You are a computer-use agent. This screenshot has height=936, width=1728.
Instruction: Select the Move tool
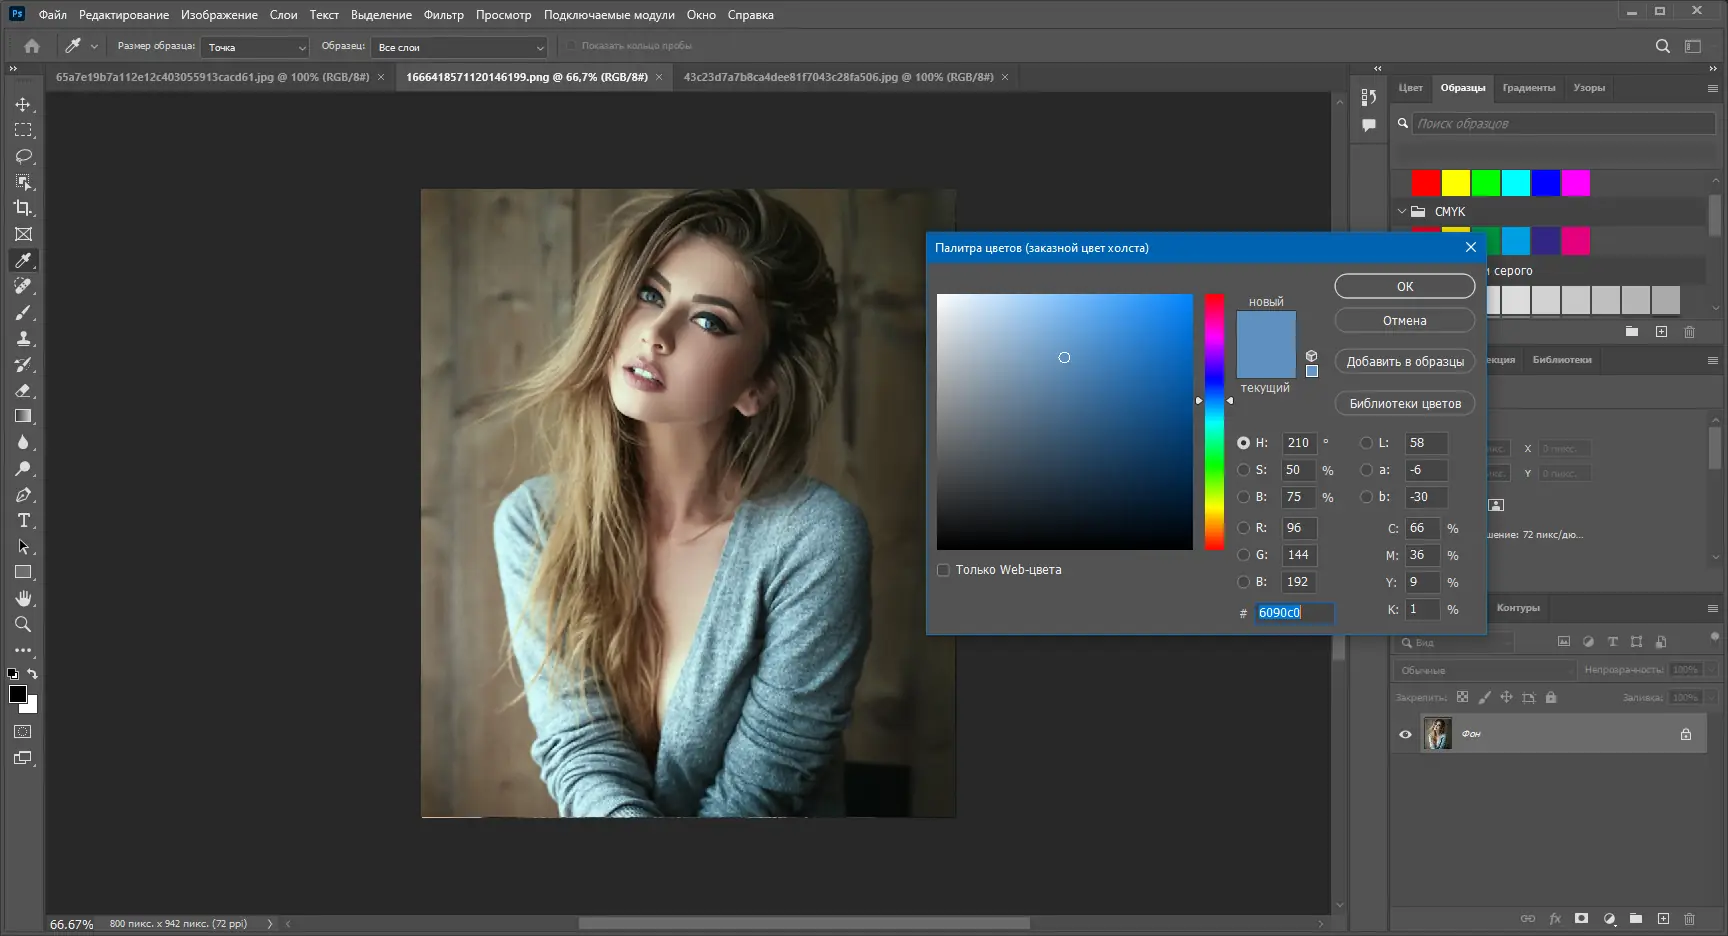[x=23, y=105]
